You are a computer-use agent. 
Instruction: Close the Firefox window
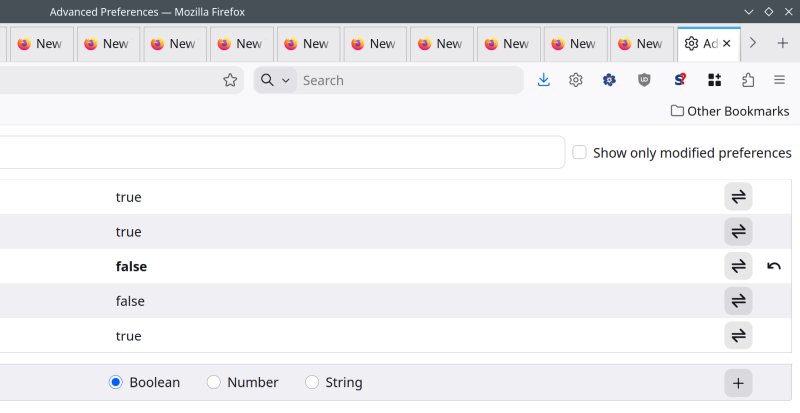[788, 12]
